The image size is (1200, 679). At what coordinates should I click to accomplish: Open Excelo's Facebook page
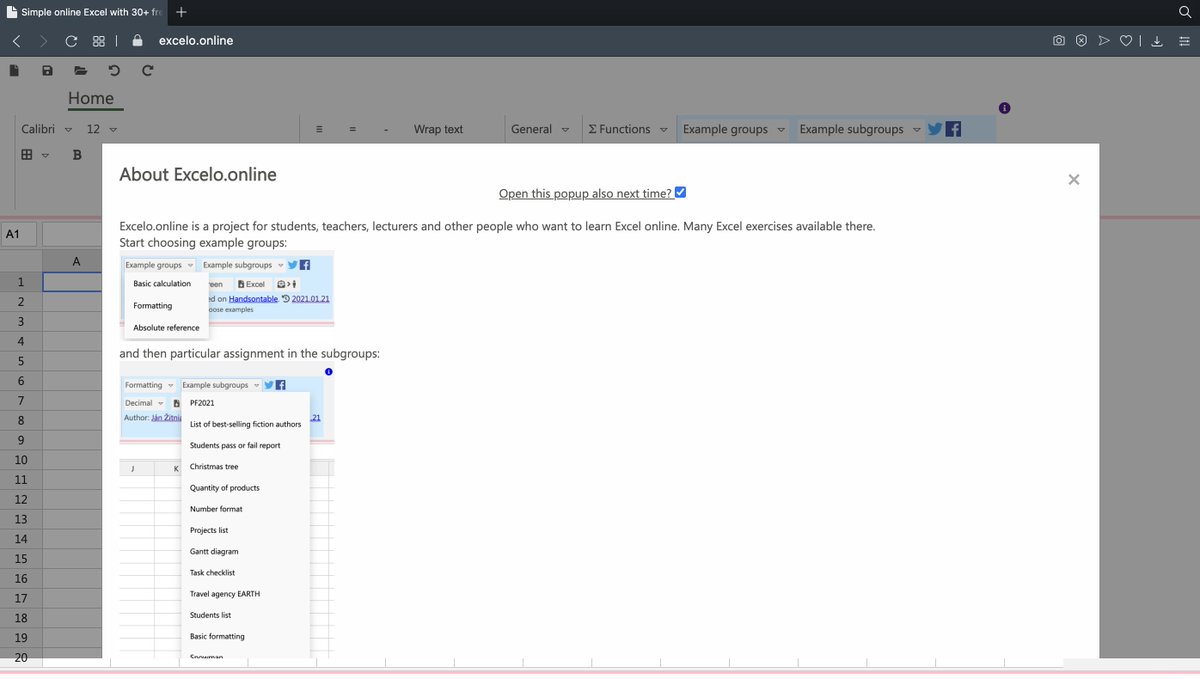tap(951, 128)
